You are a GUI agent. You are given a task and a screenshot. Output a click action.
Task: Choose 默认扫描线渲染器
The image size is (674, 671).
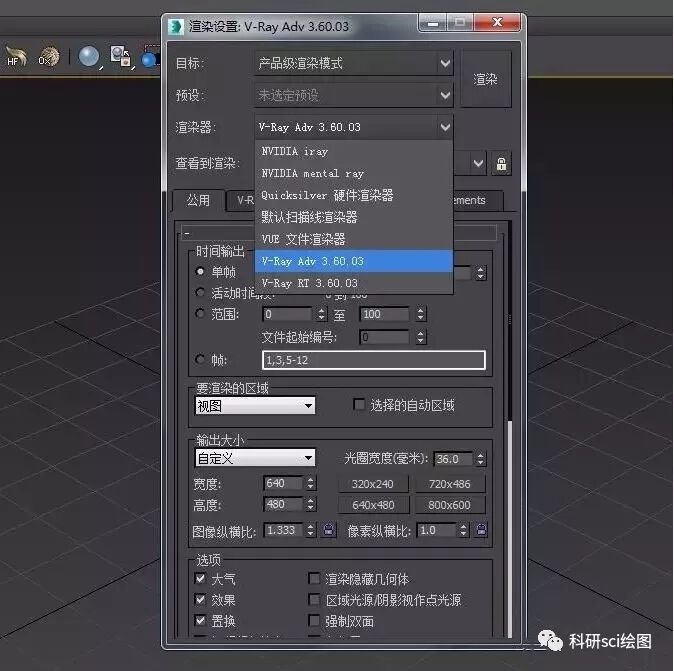(354, 217)
